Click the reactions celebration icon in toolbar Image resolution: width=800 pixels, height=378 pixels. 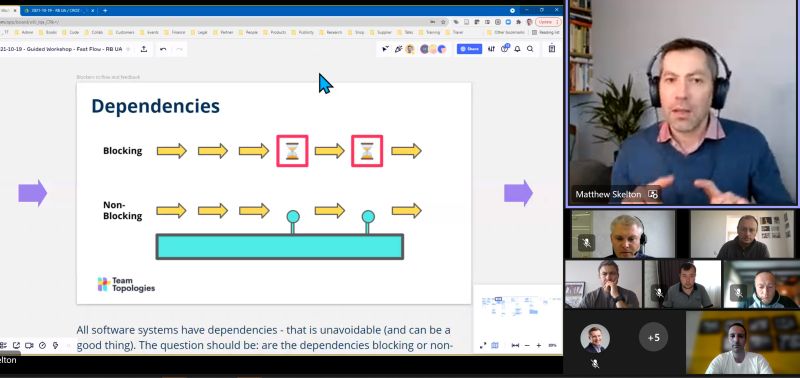[398, 49]
